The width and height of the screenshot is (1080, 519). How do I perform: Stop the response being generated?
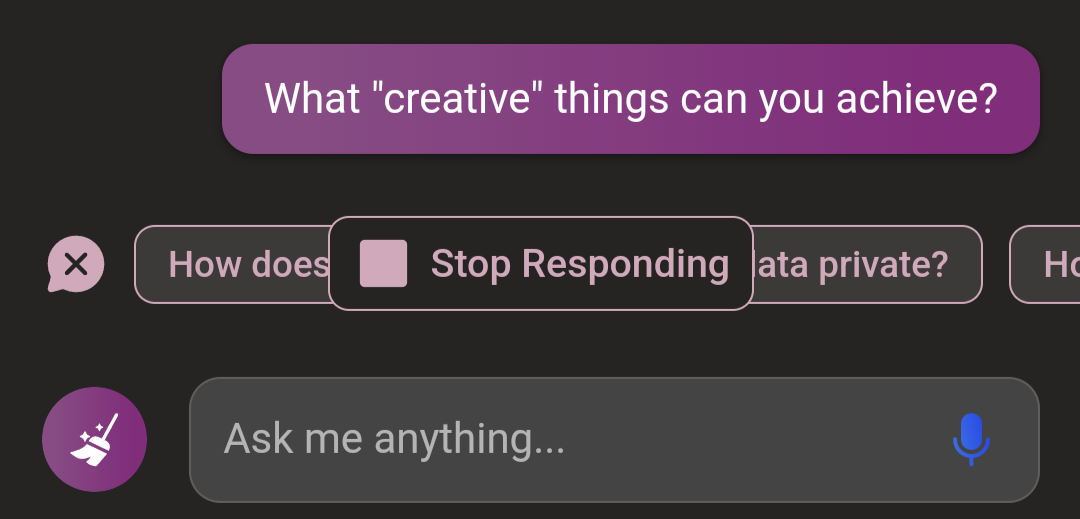[541, 264]
